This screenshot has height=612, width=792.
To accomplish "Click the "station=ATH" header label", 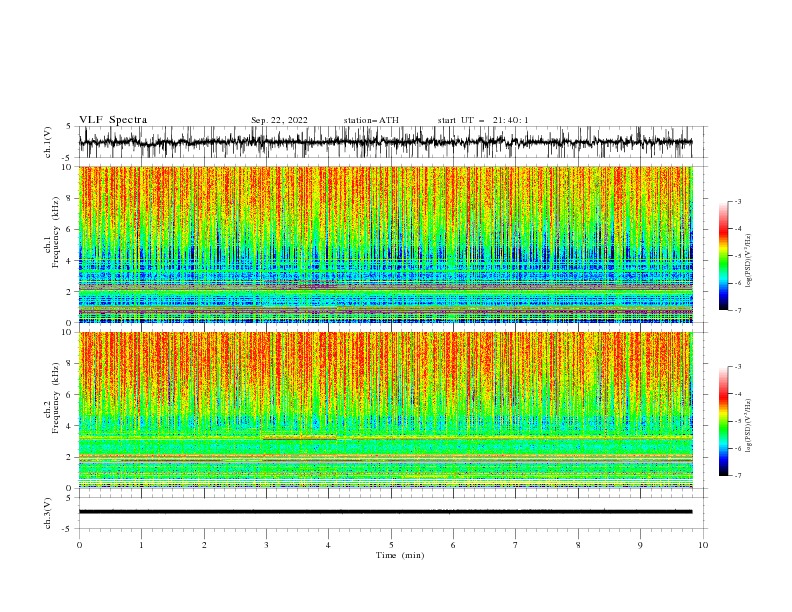I will 371,120.
